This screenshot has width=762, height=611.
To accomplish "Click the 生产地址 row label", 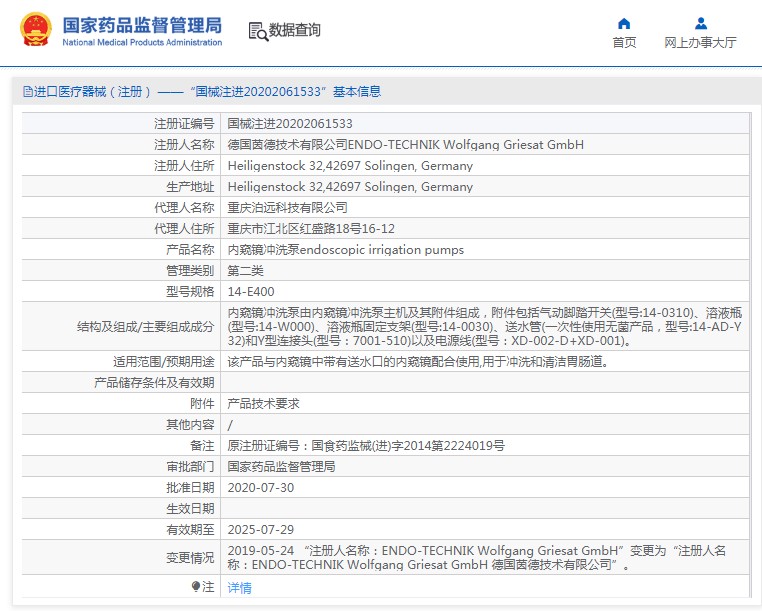I will point(190,187).
